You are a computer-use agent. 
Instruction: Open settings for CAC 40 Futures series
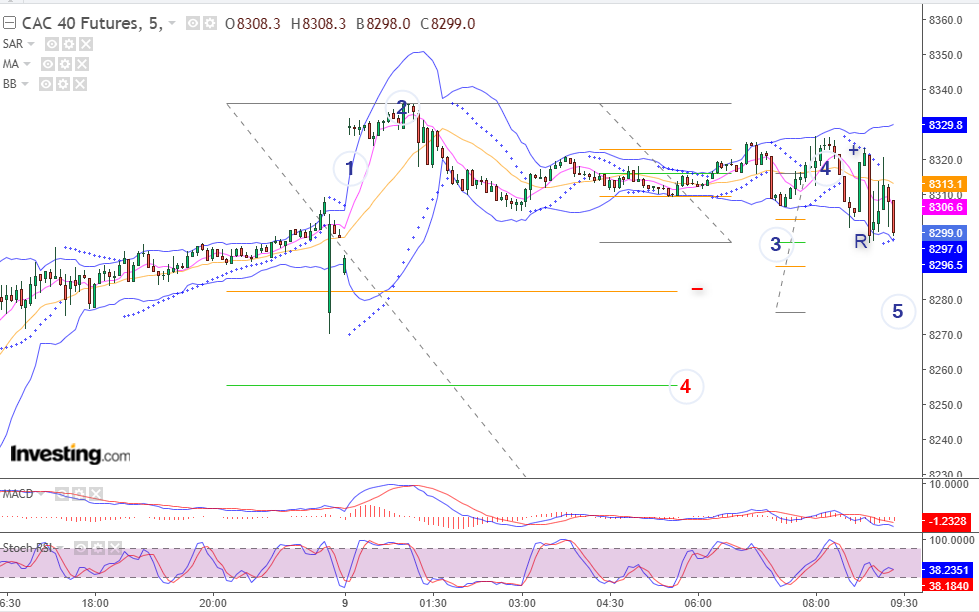pos(210,24)
